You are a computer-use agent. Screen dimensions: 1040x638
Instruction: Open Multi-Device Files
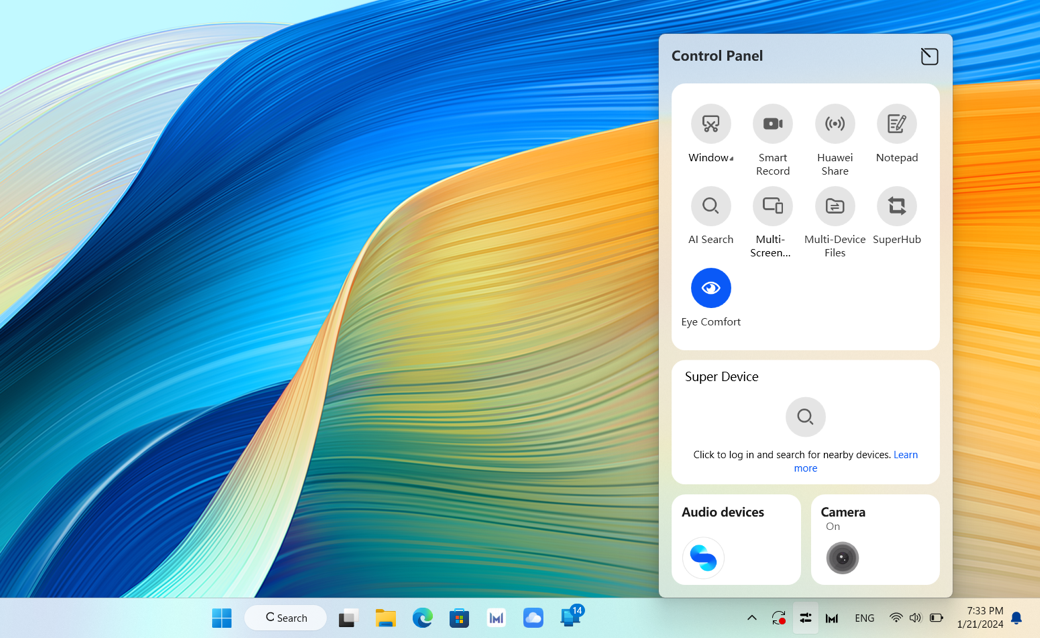point(834,206)
